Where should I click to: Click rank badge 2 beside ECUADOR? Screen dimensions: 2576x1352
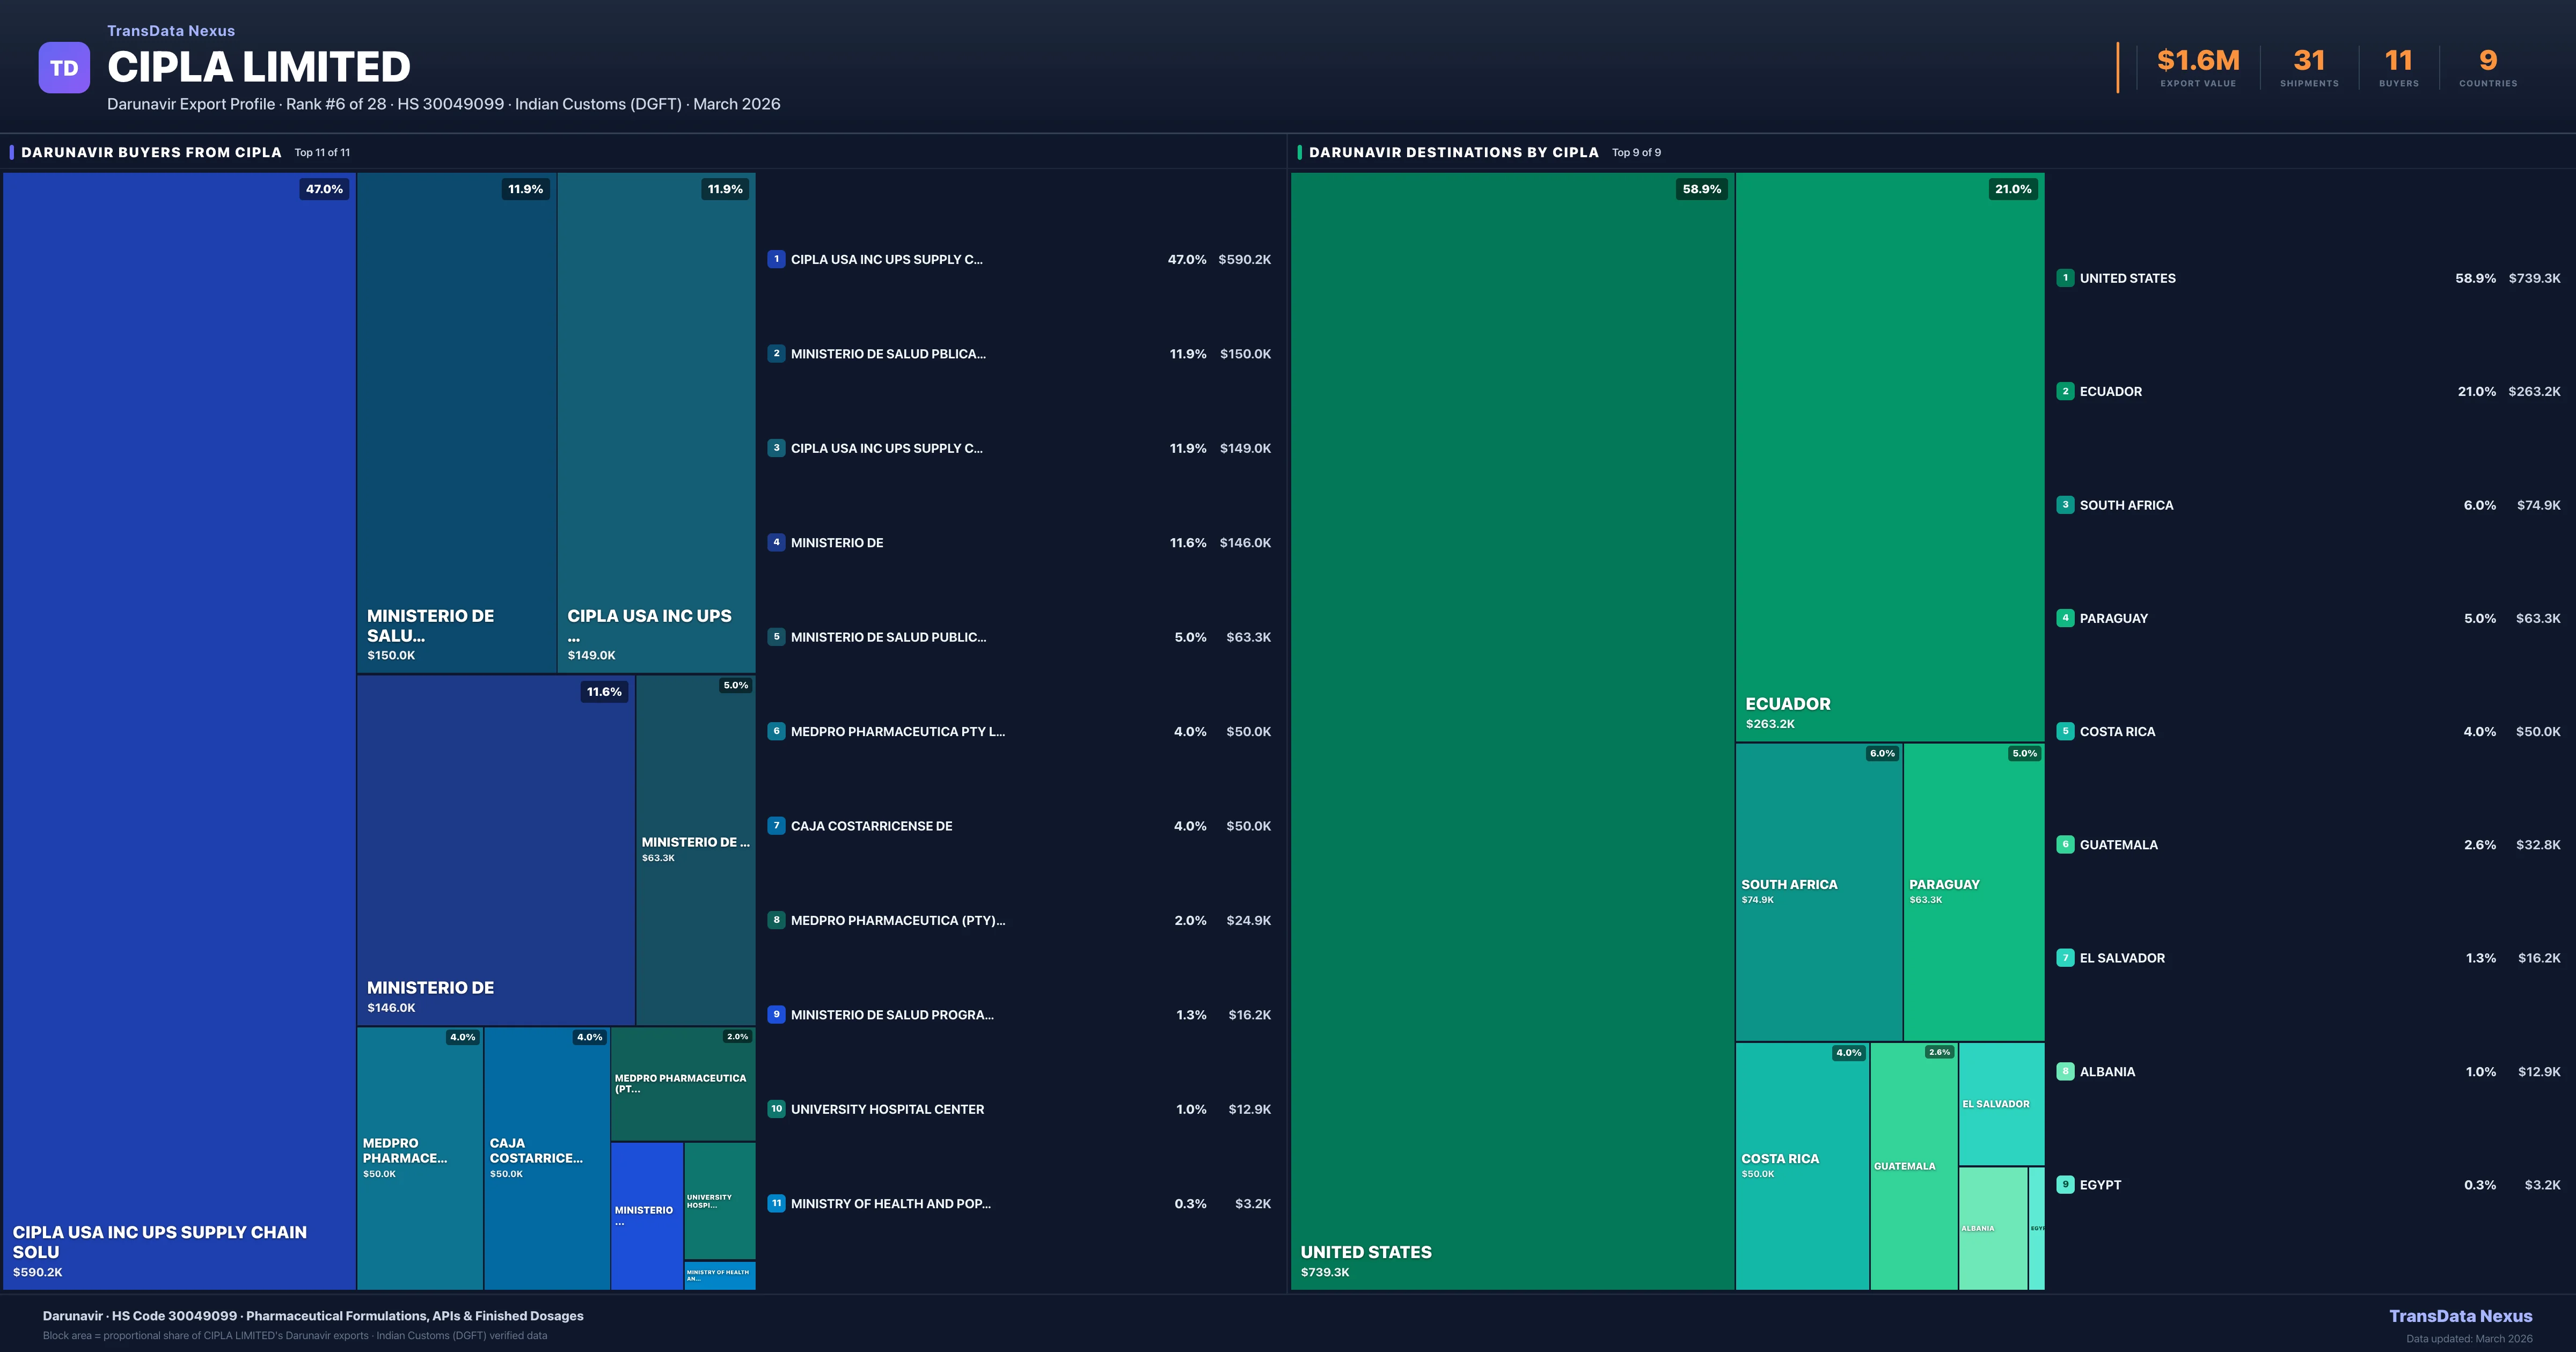pos(2065,391)
